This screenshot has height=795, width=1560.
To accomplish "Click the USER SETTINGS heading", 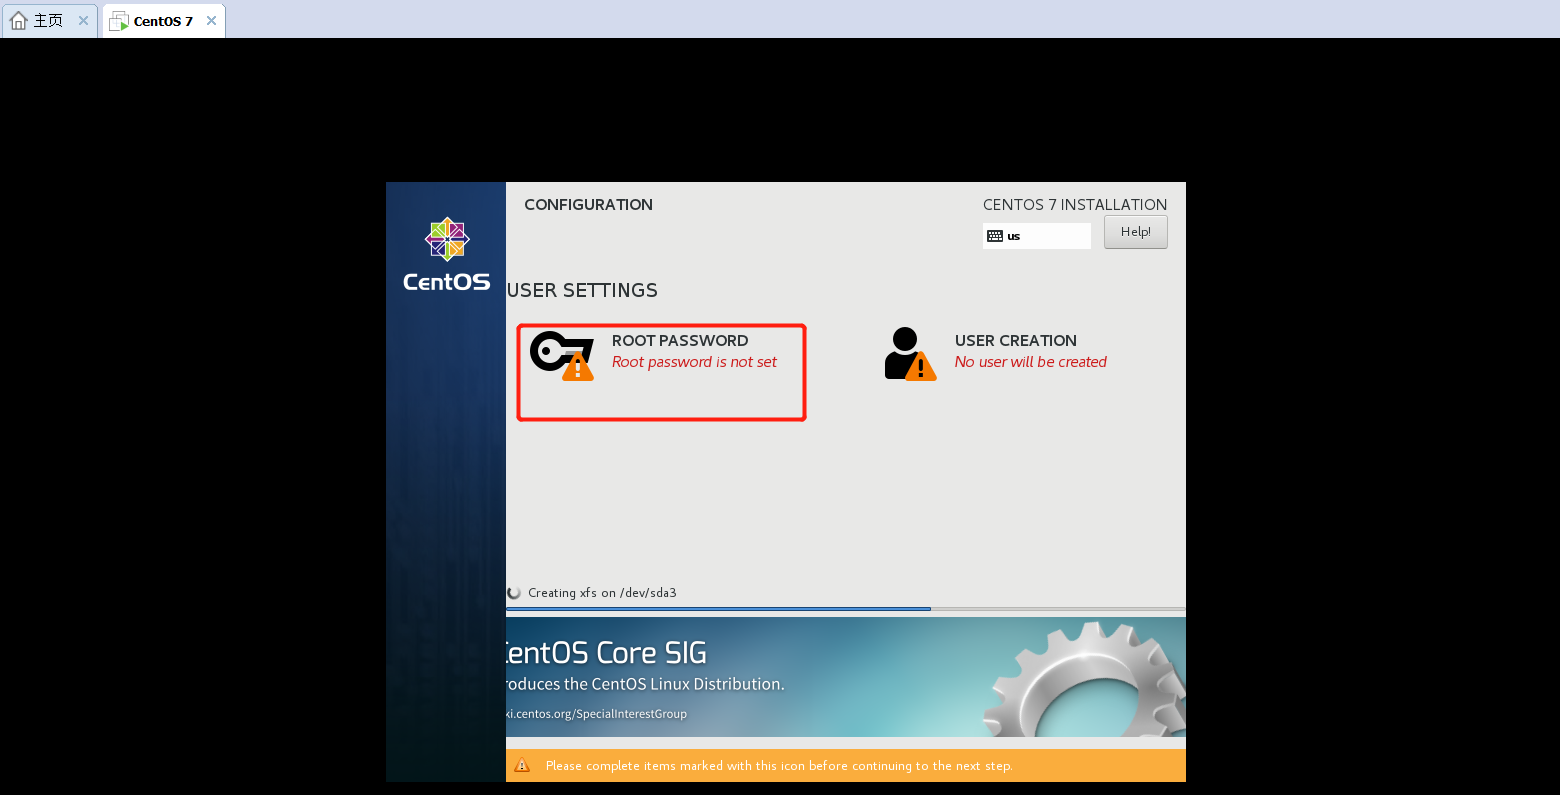I will (582, 290).
